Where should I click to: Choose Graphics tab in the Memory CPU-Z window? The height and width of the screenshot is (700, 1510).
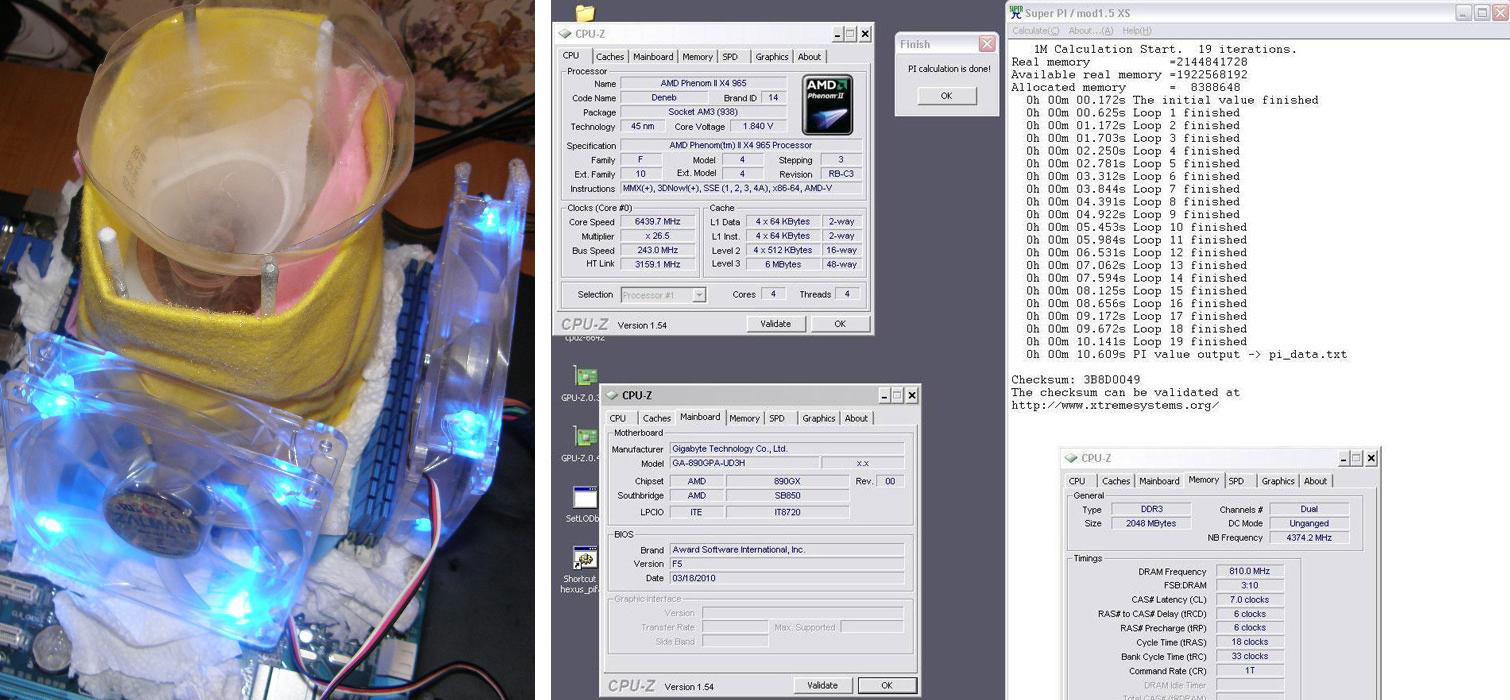[1278, 481]
